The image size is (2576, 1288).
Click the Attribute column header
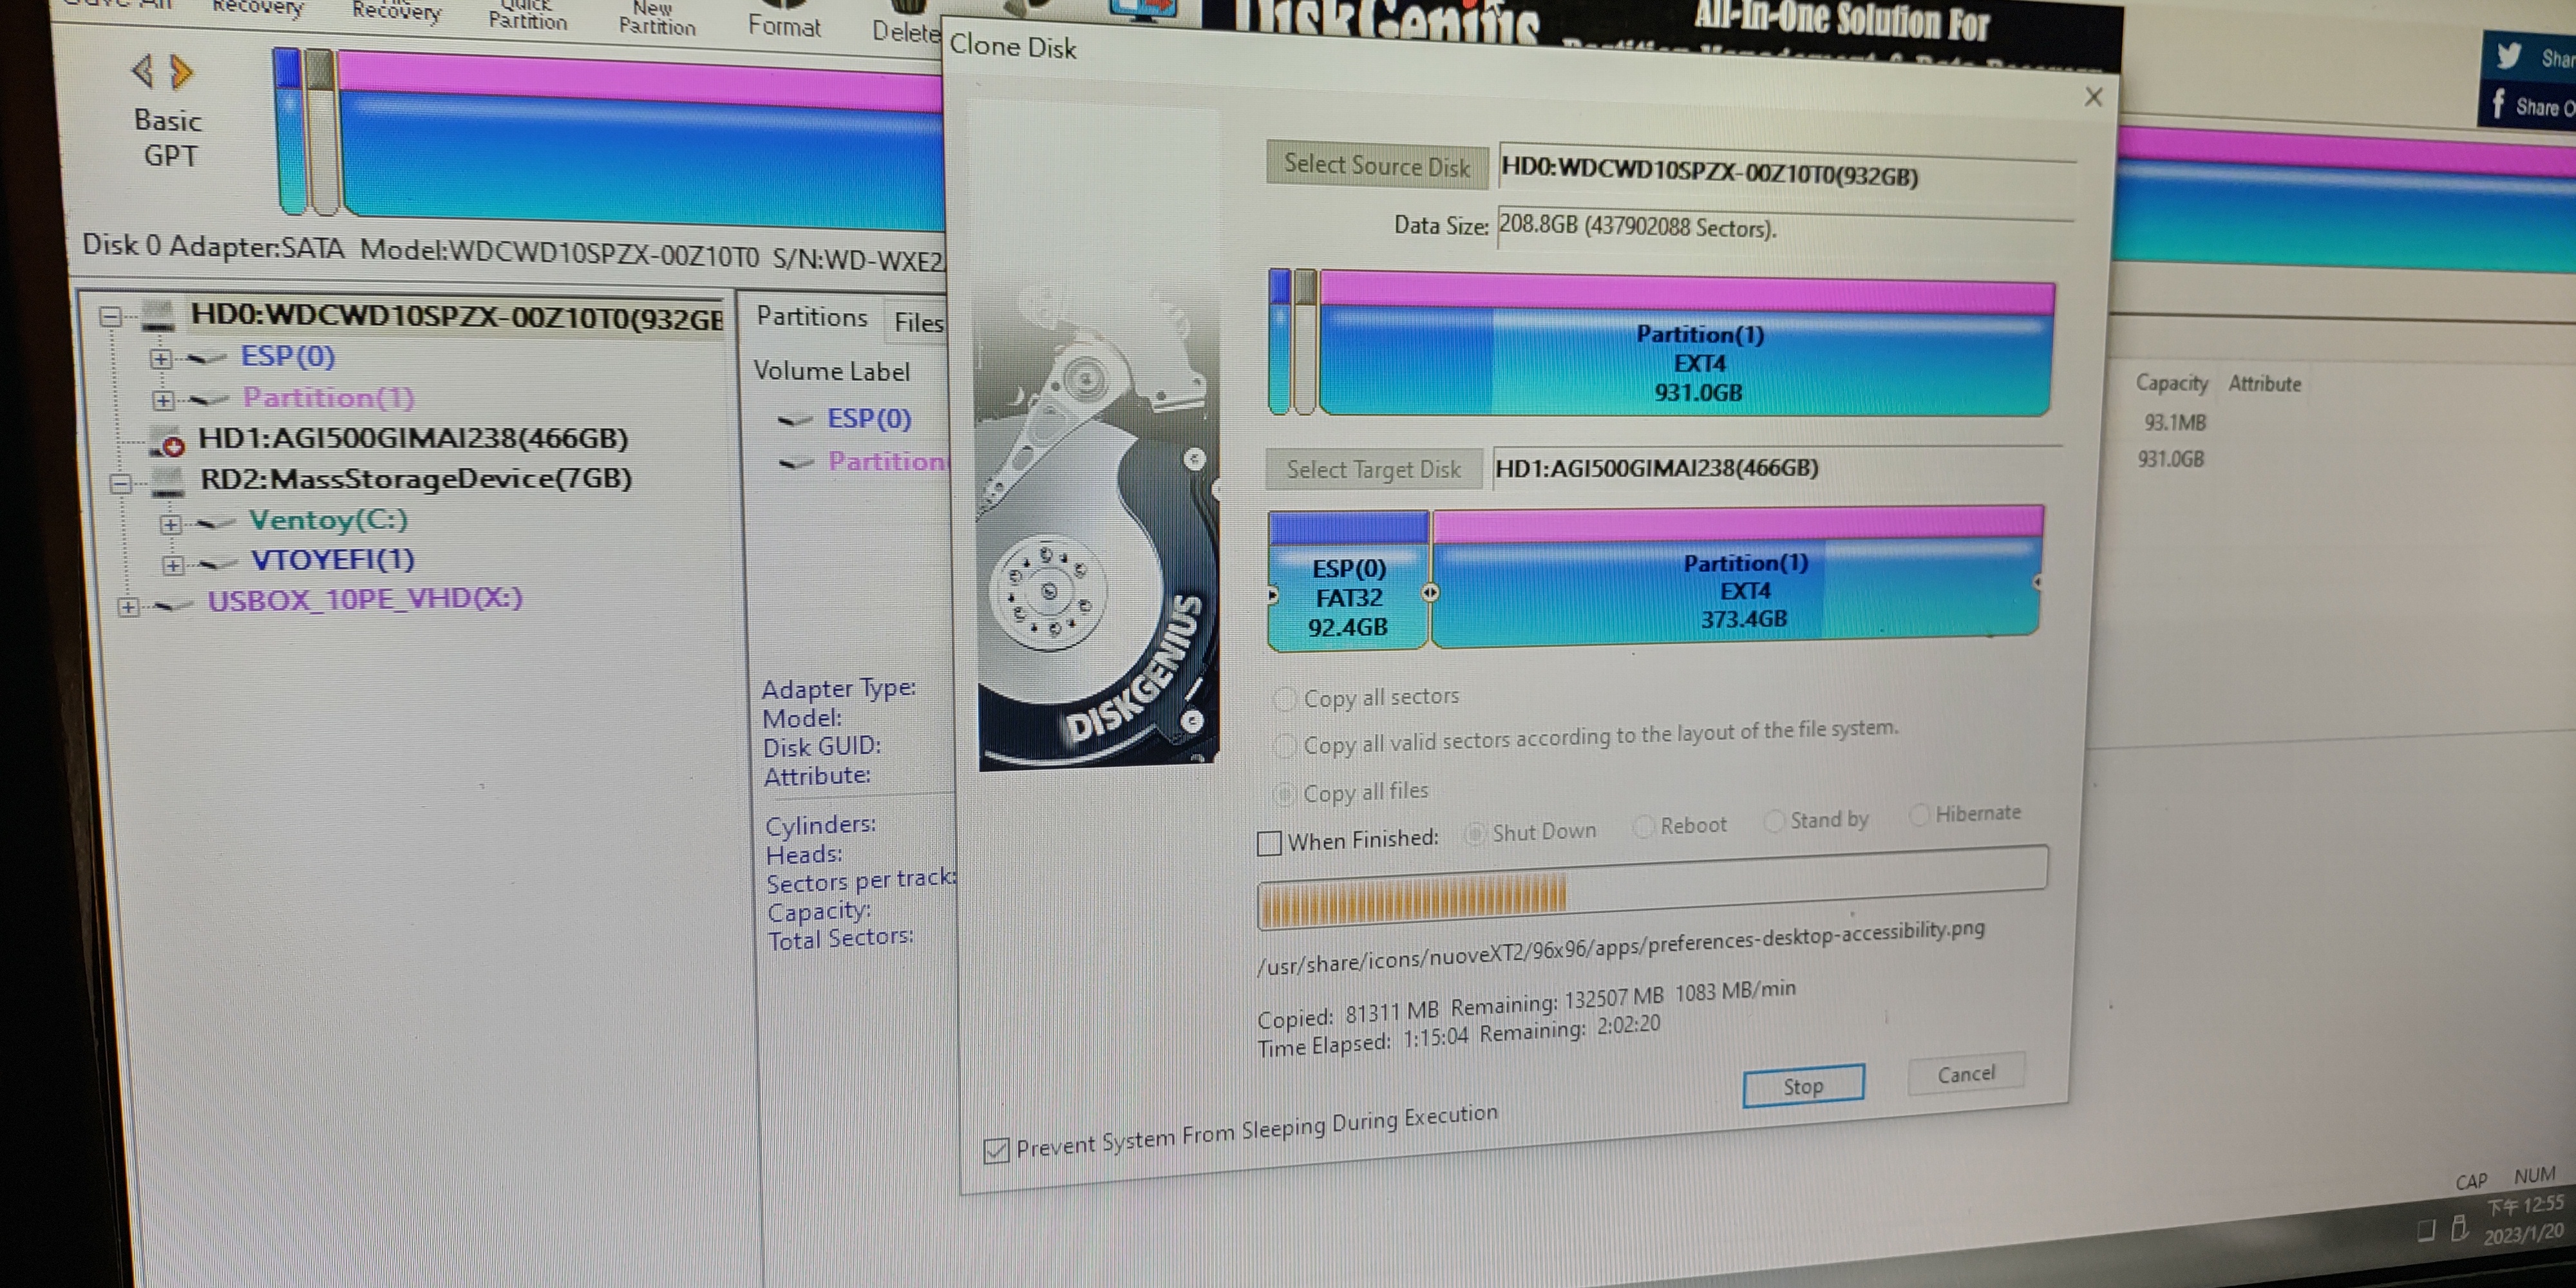click(2265, 384)
